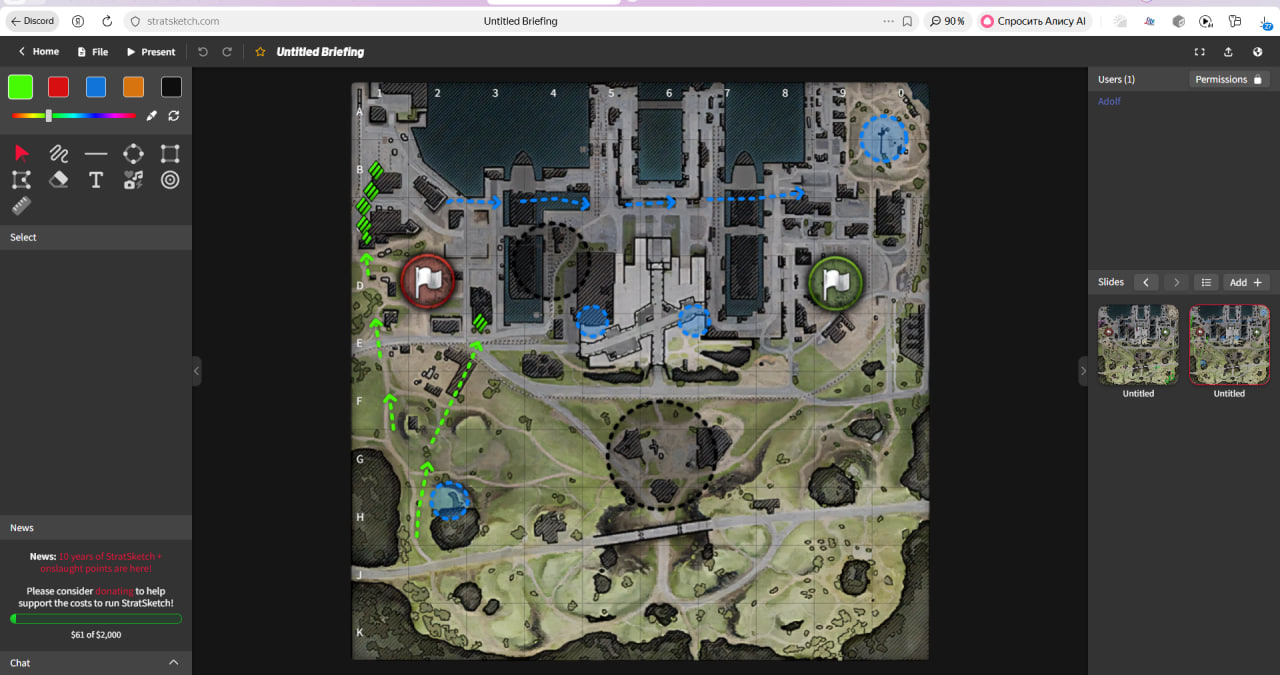Select the straight line tool
Viewport: 1280px width, 675px height.
pyautogui.click(x=96, y=153)
